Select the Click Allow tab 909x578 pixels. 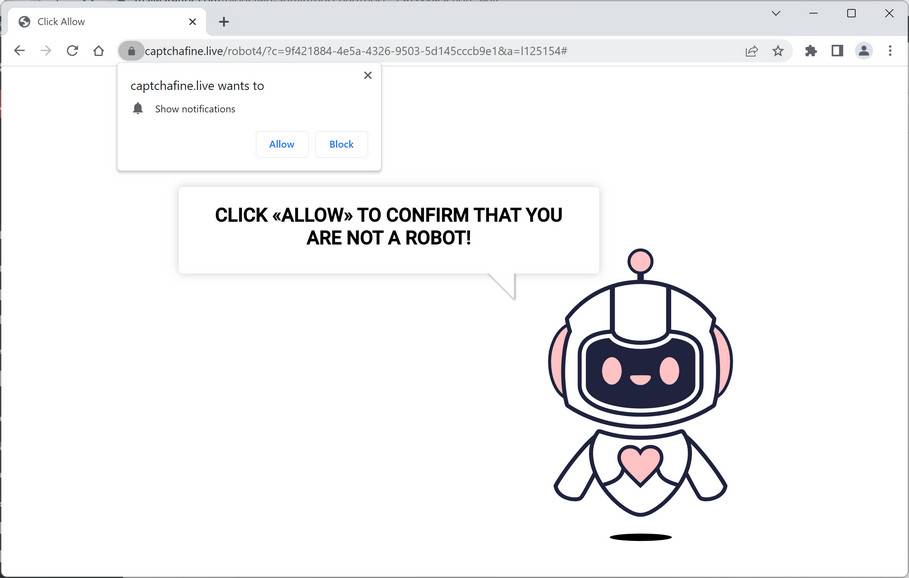100,20
